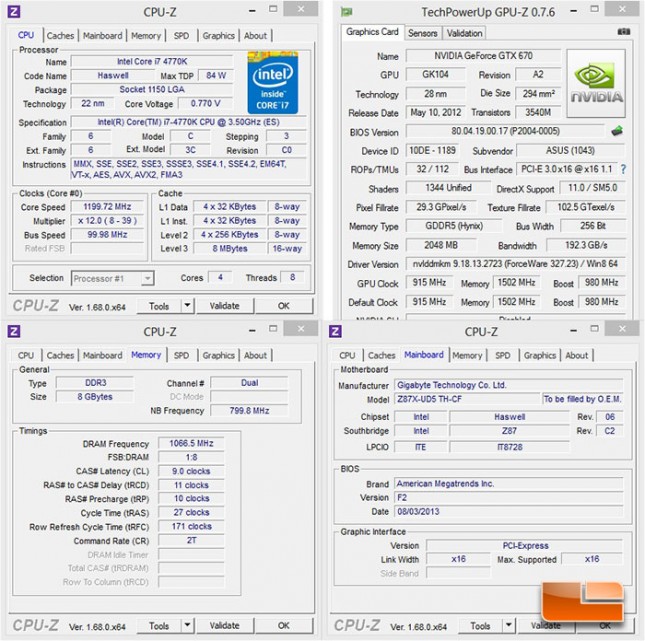Click the Command Rate 2T value

pyautogui.click(x=191, y=540)
